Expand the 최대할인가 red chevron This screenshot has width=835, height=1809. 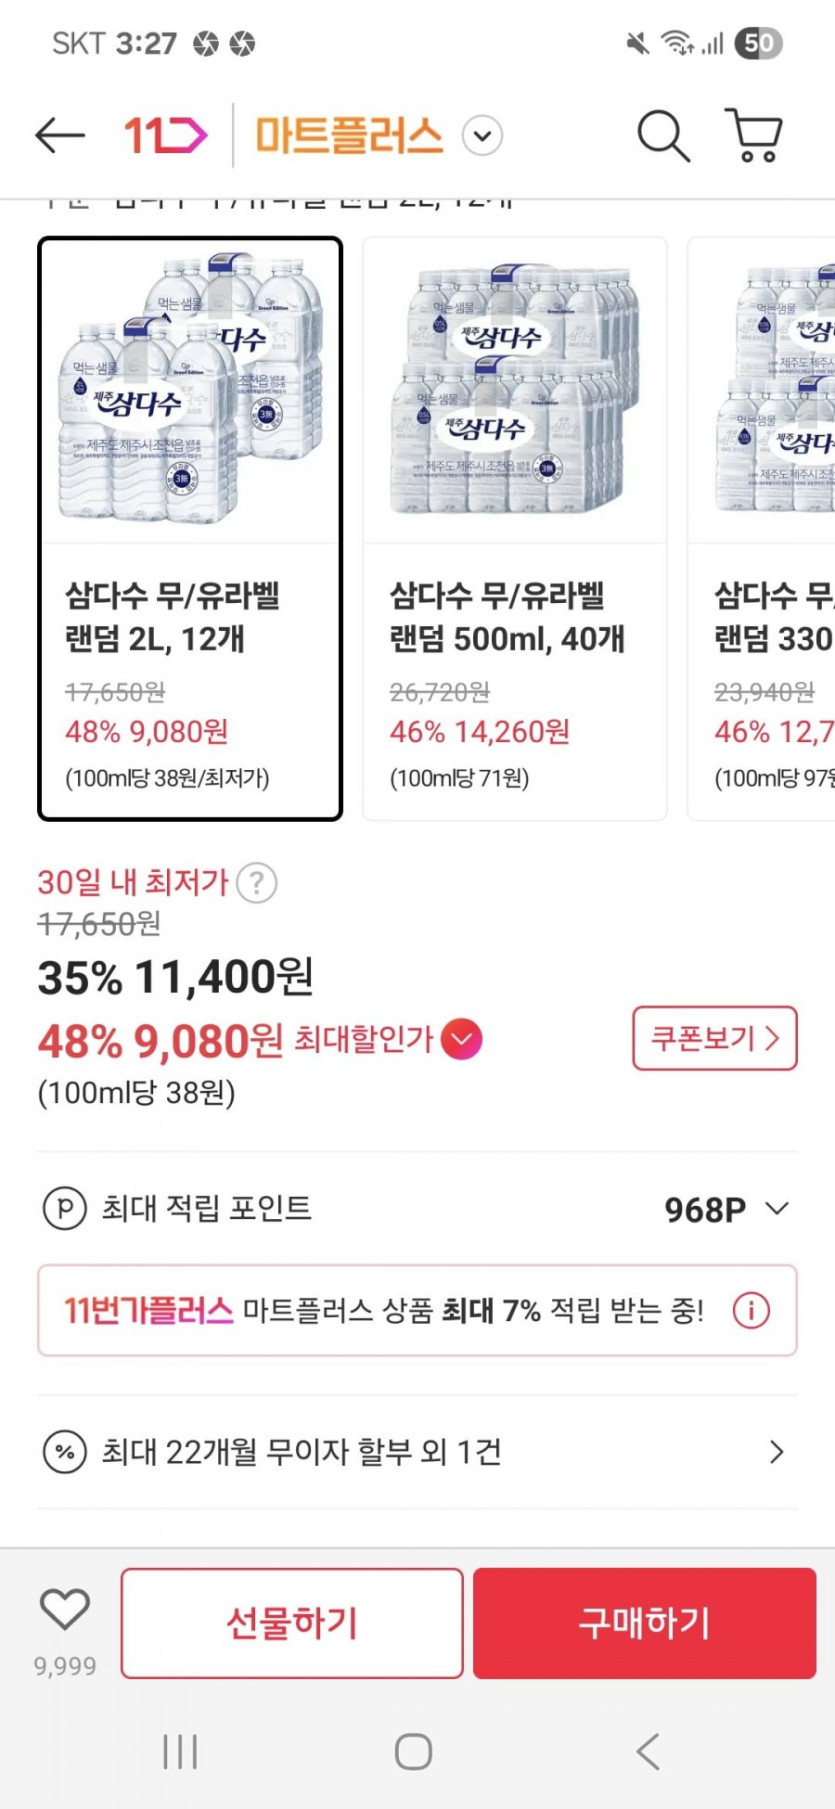[461, 1039]
